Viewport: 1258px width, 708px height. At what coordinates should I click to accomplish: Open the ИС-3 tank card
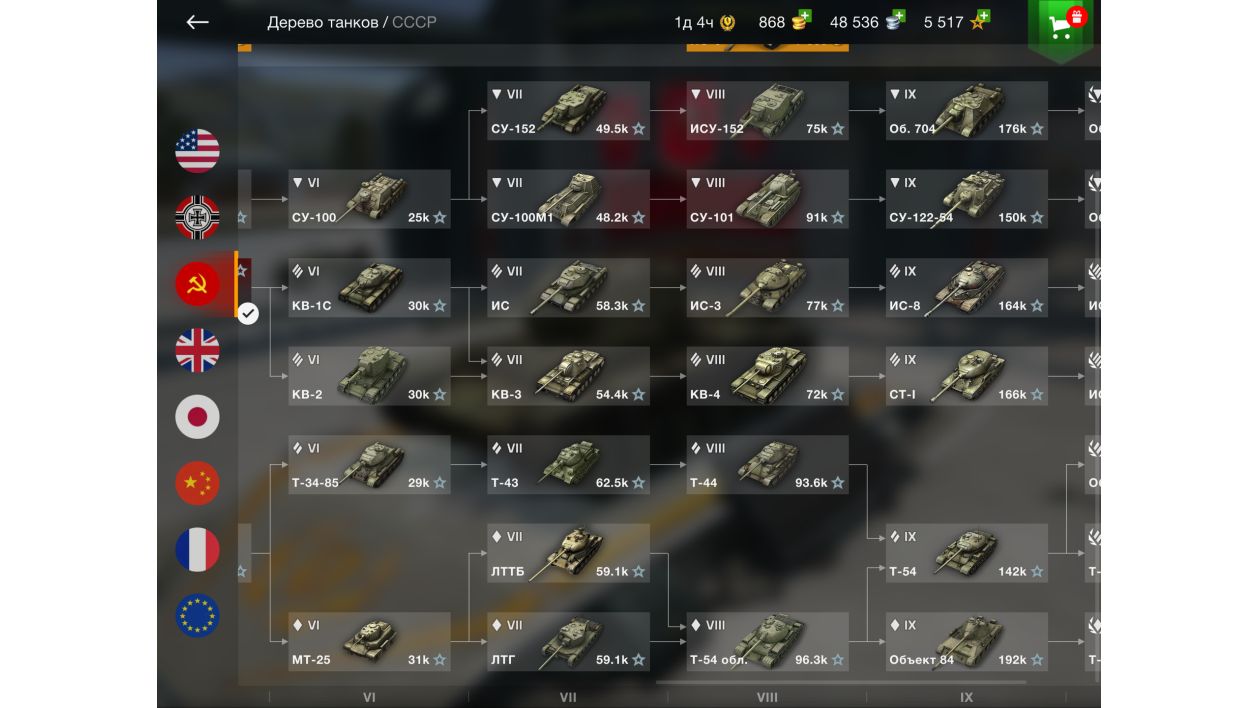pyautogui.click(x=767, y=288)
